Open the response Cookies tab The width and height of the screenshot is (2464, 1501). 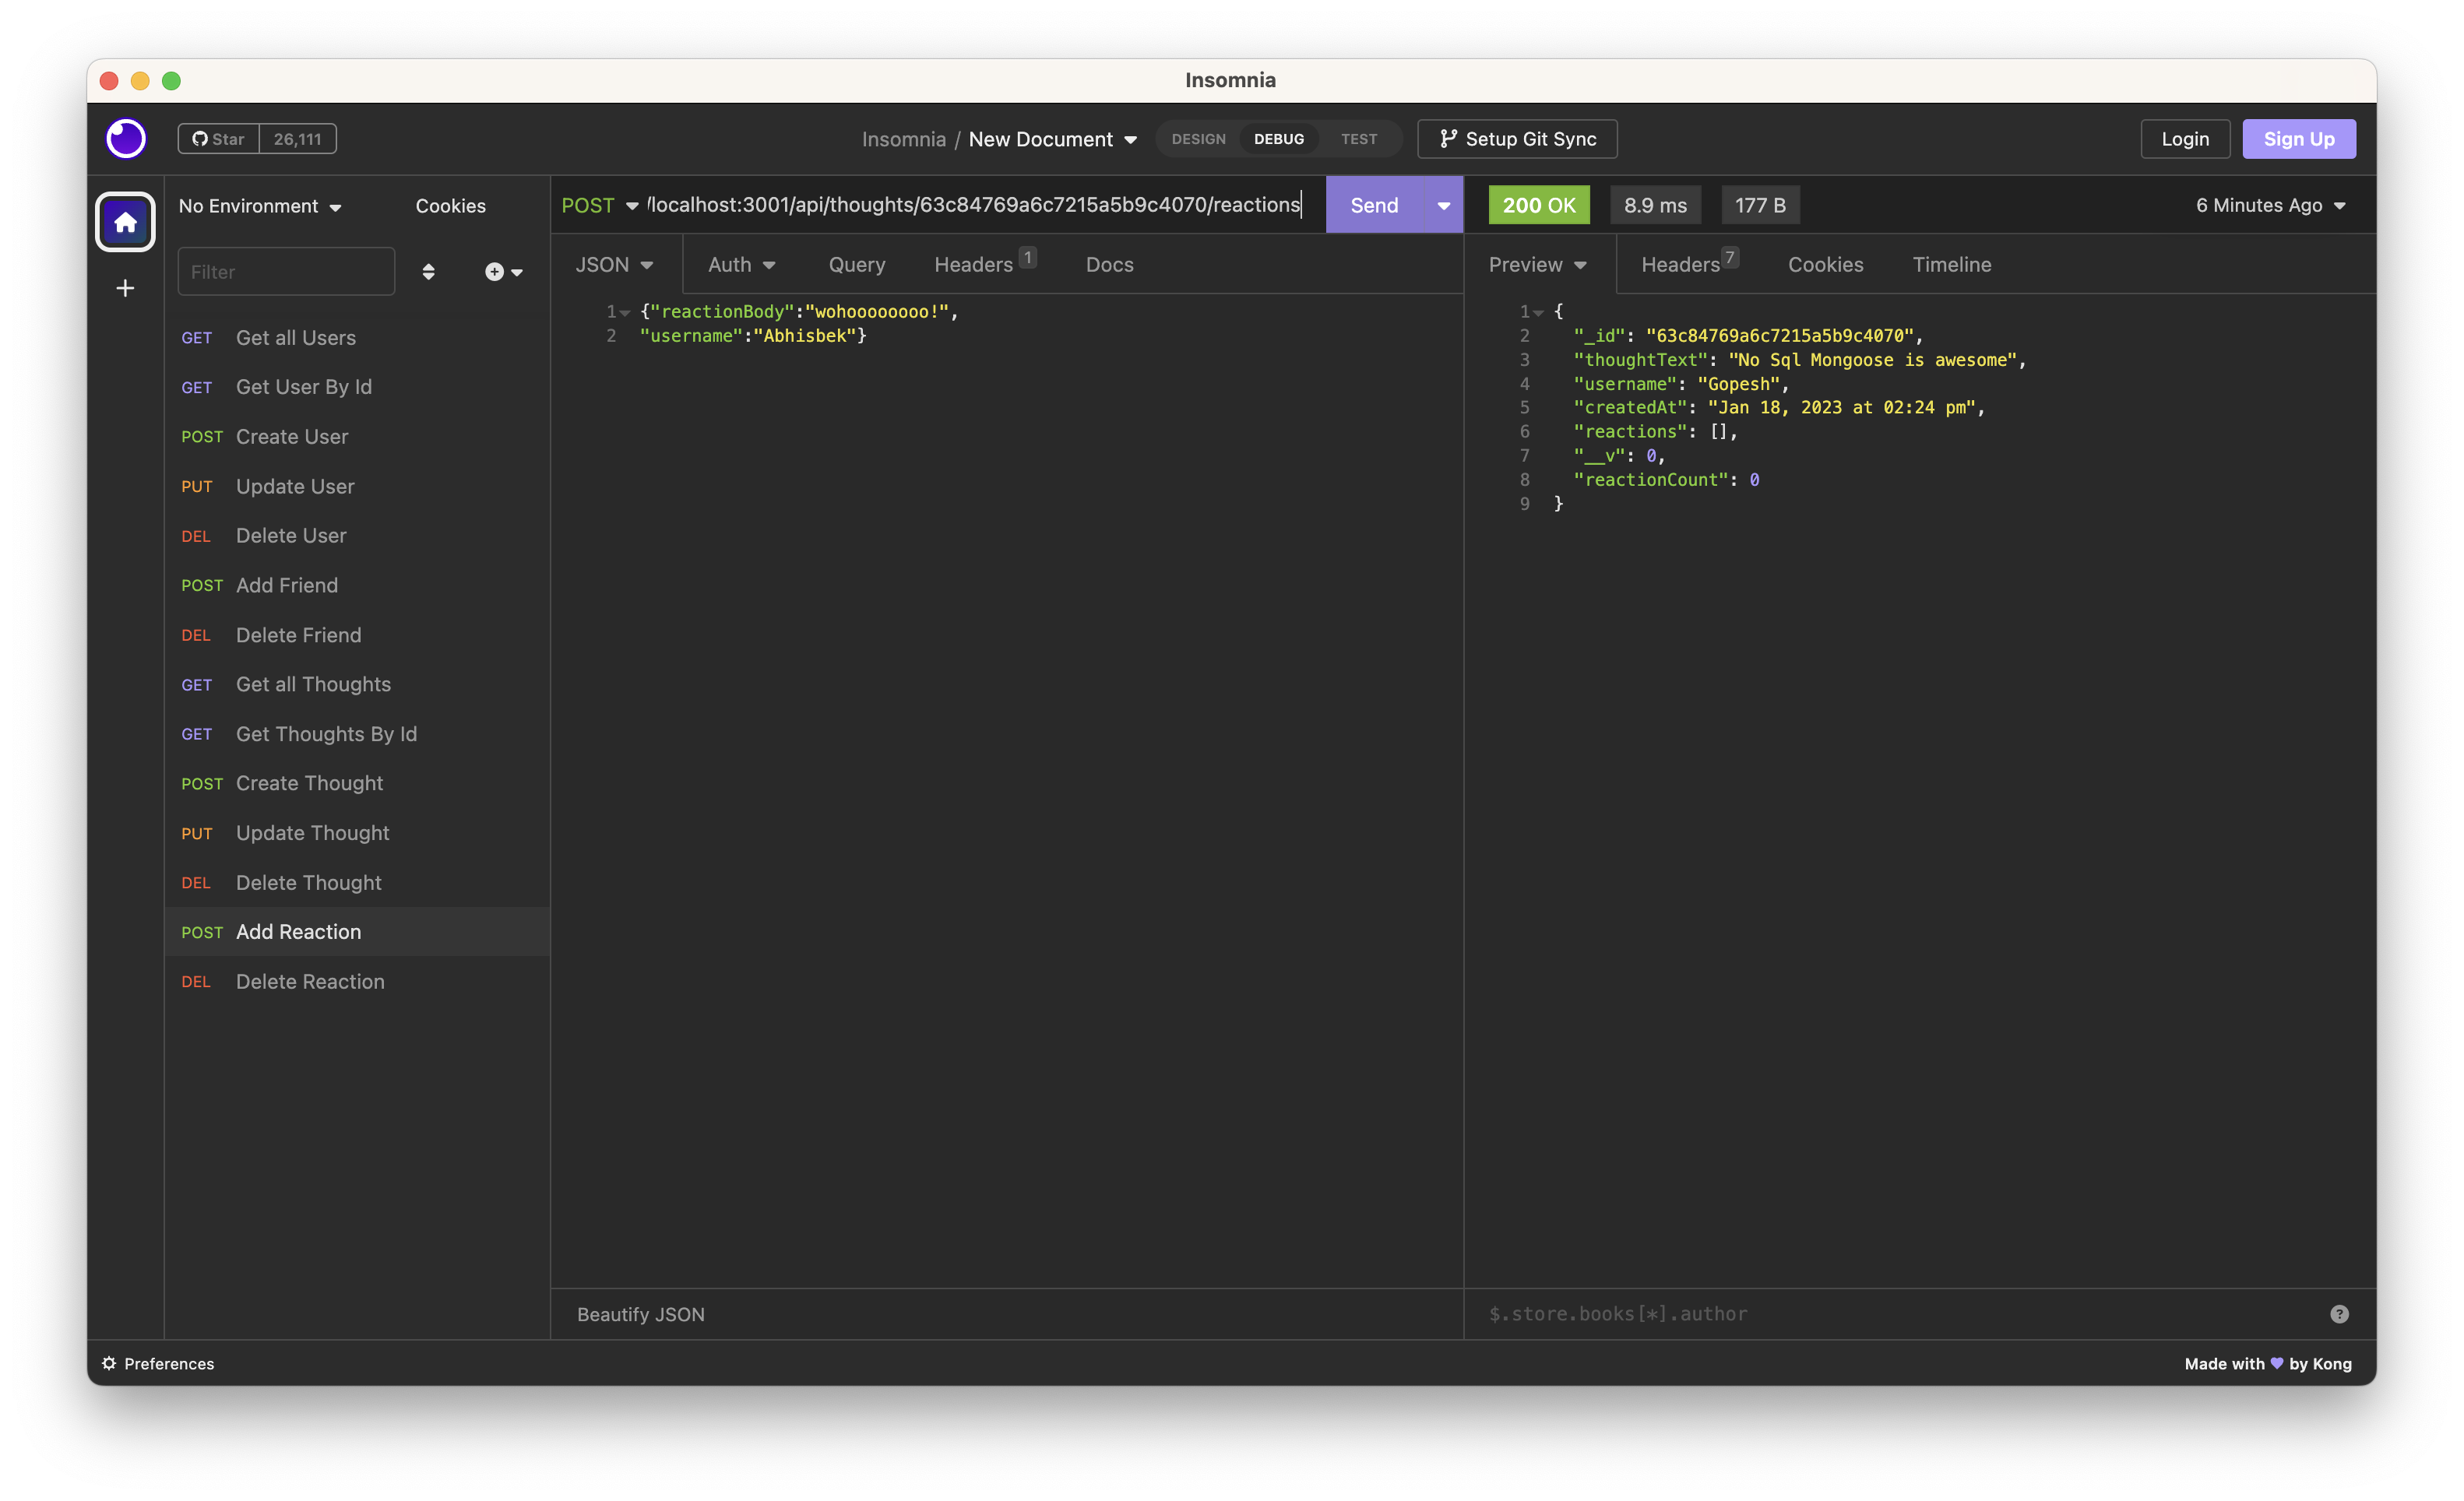(x=1825, y=265)
